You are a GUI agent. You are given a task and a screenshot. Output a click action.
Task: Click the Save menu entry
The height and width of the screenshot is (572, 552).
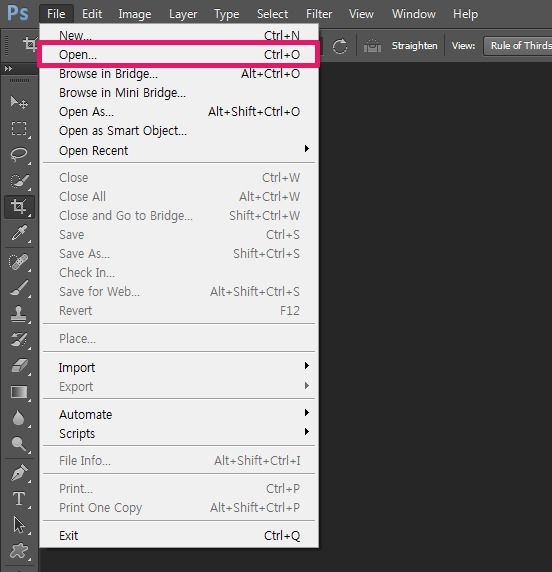coord(179,235)
